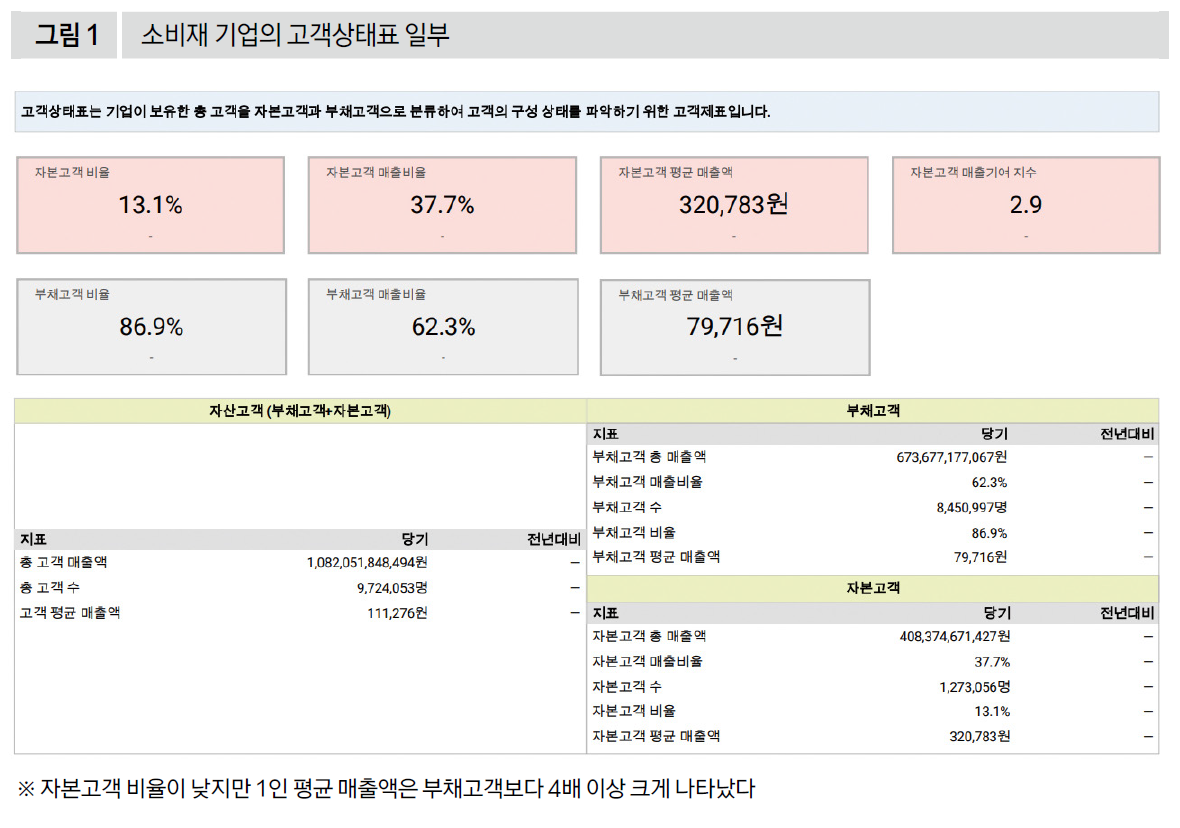1180x828 pixels.
Task: Select the 자산고객 (부채고객+자본고객) section header
Action: [300, 411]
